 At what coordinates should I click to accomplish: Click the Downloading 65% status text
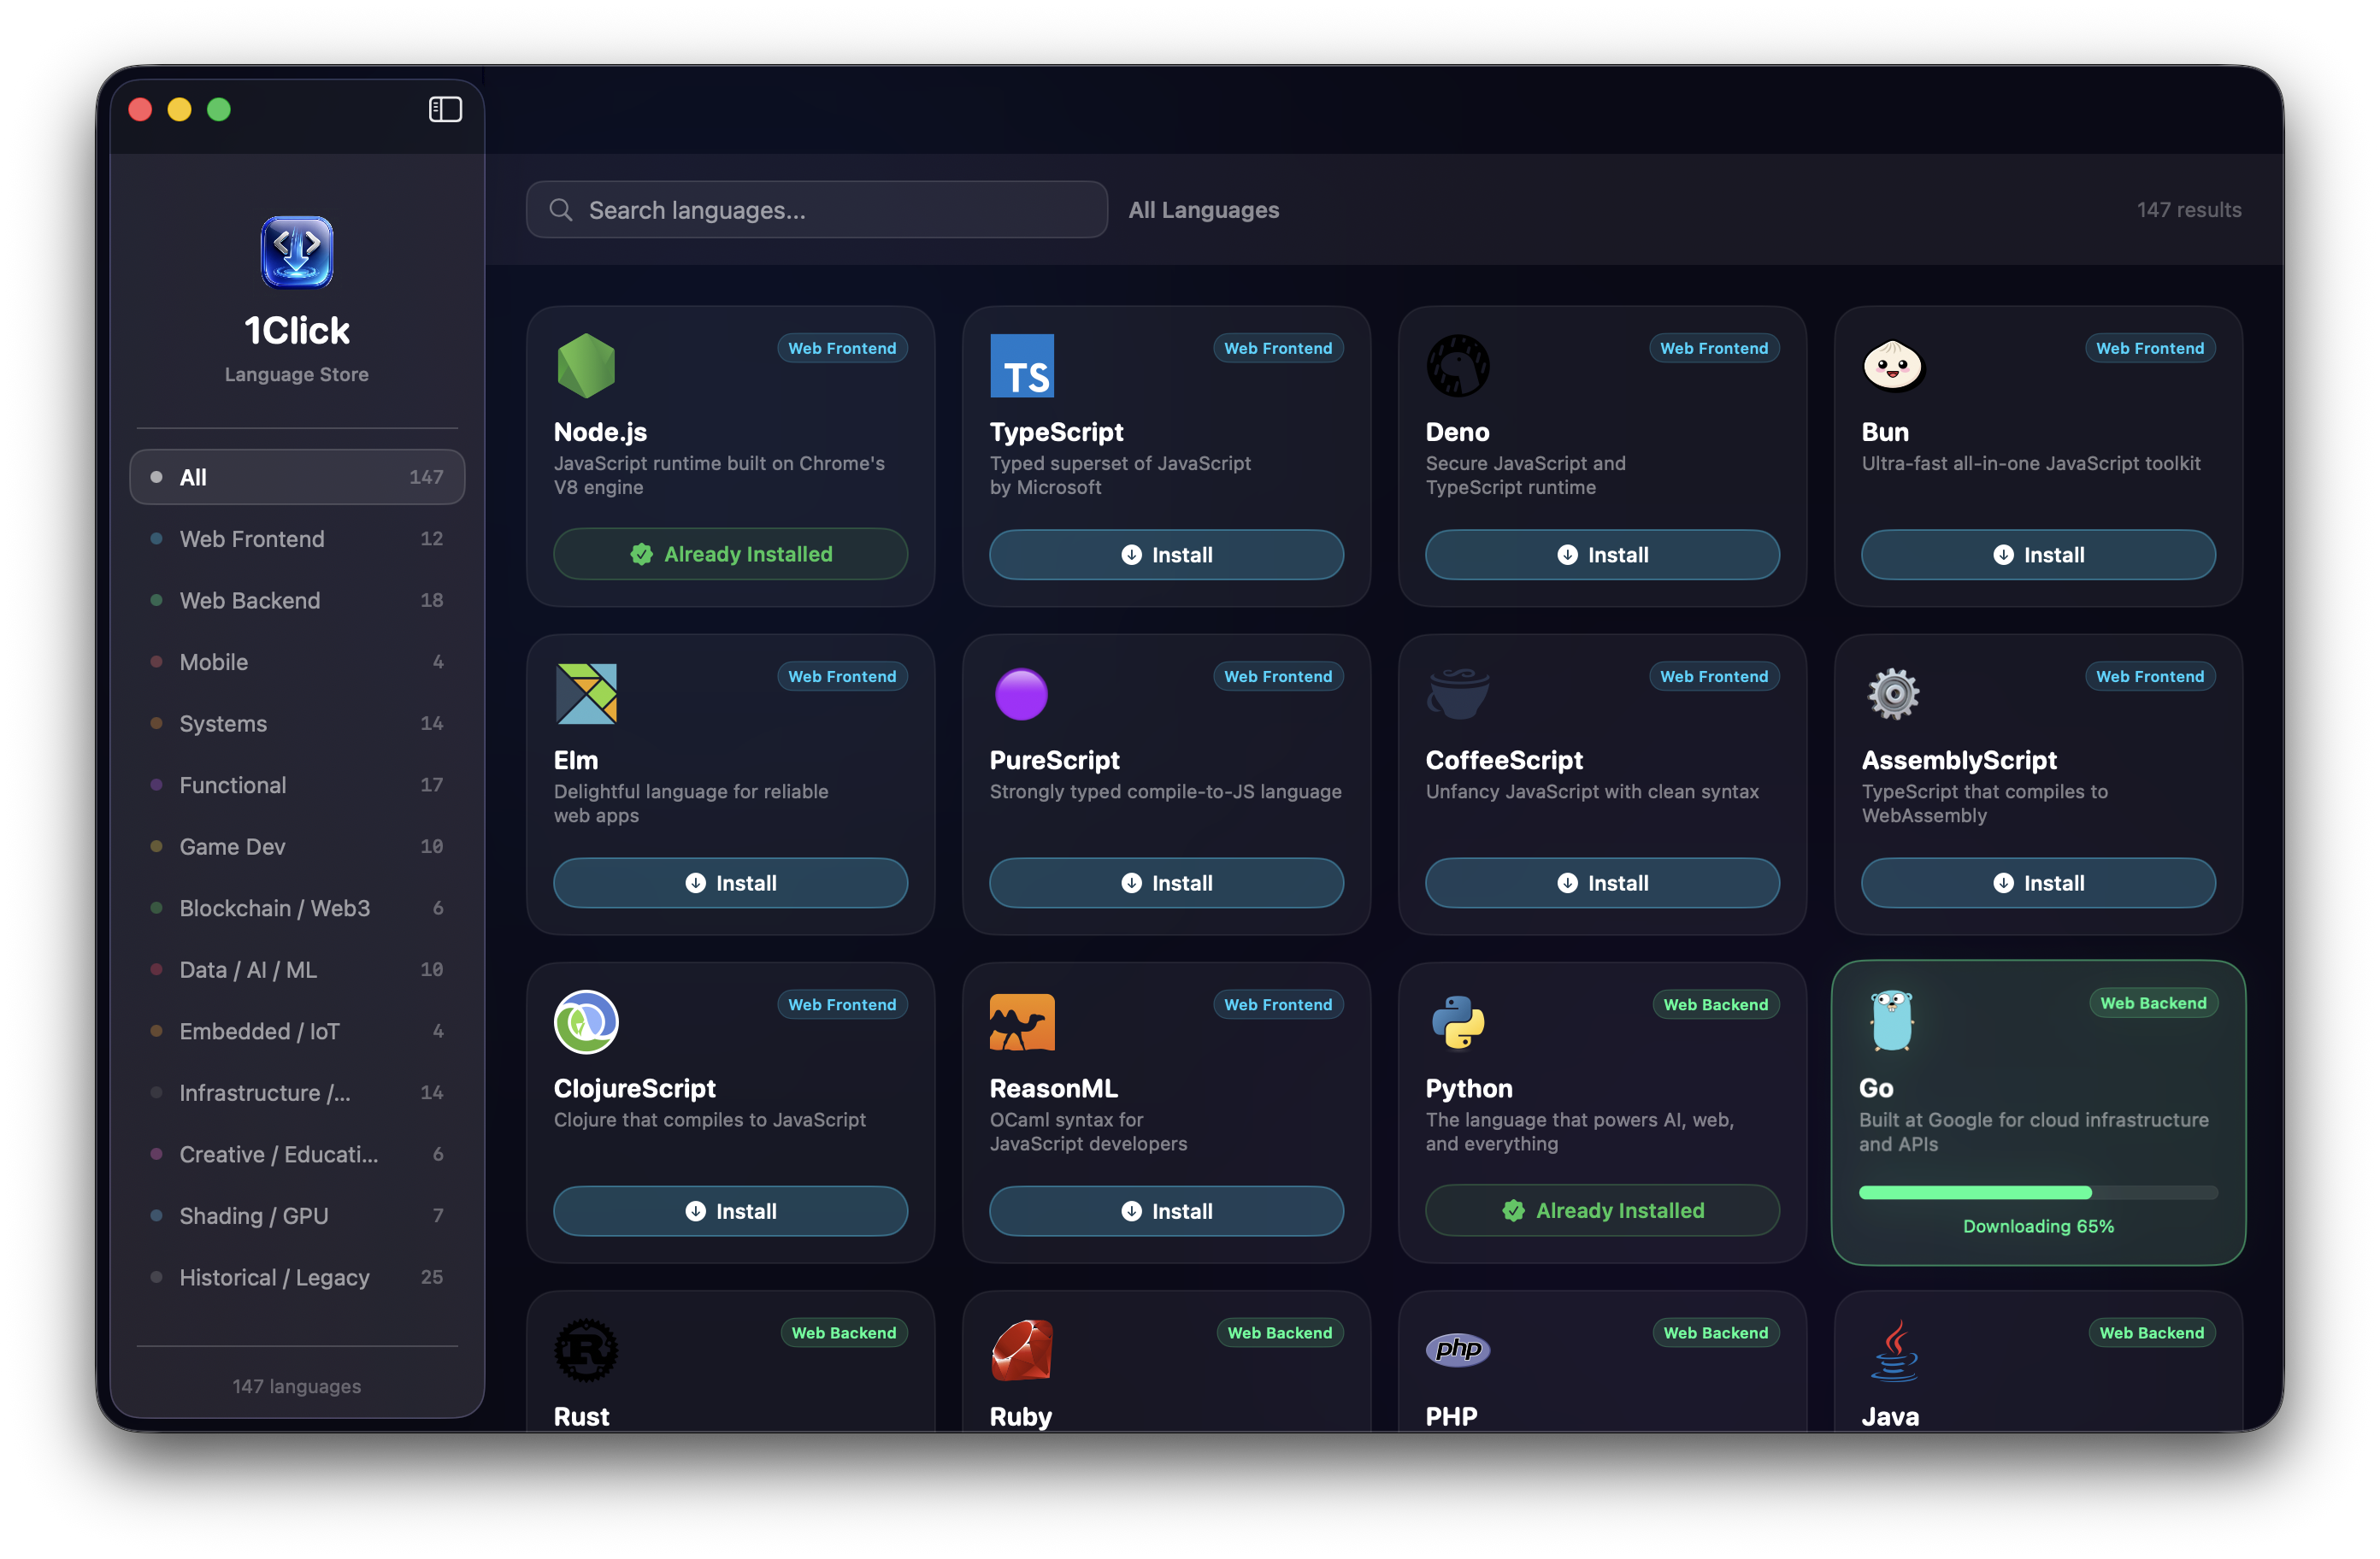tap(2038, 1226)
